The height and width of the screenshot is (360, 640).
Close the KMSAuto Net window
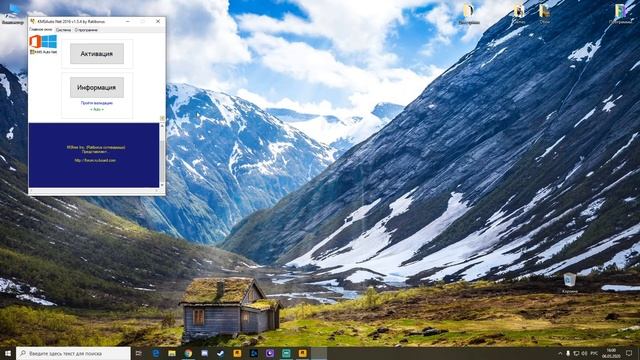click(x=158, y=21)
